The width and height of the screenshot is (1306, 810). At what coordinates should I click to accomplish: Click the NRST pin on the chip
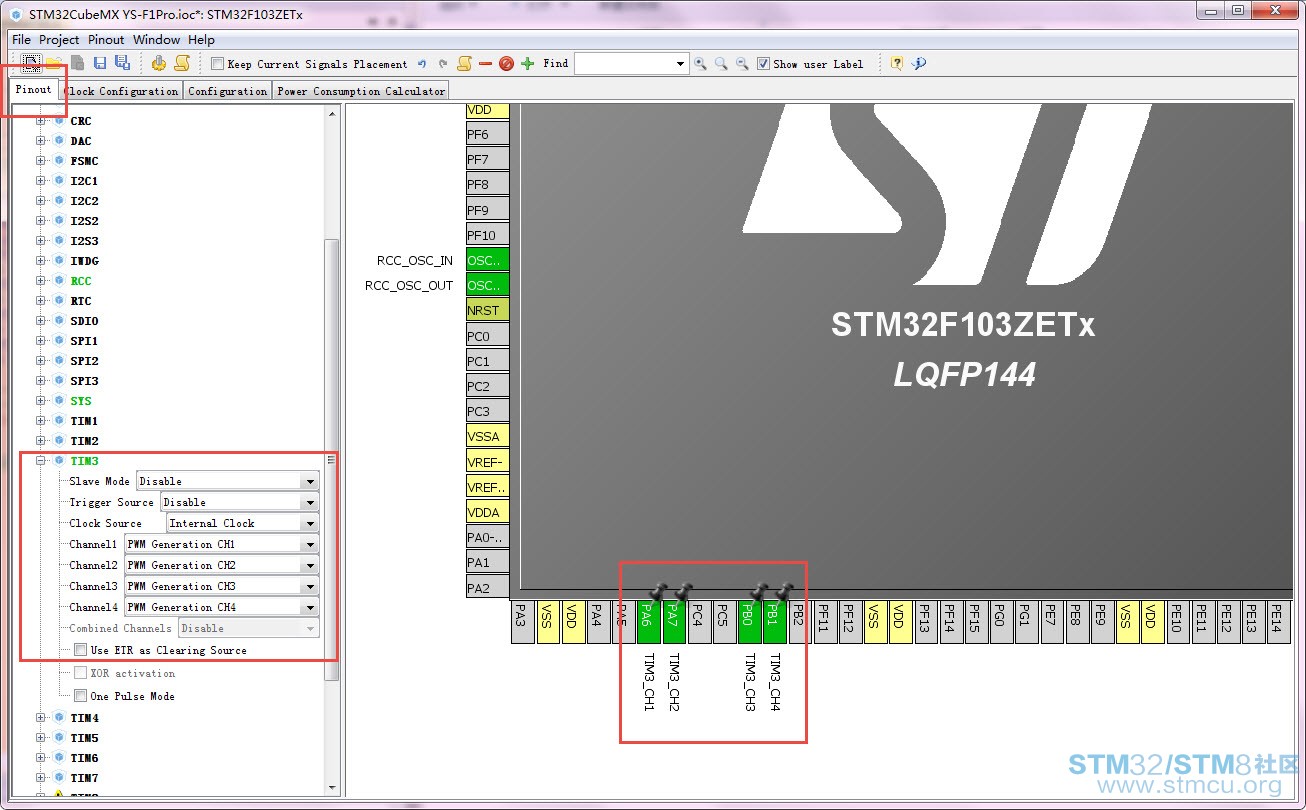[488, 310]
